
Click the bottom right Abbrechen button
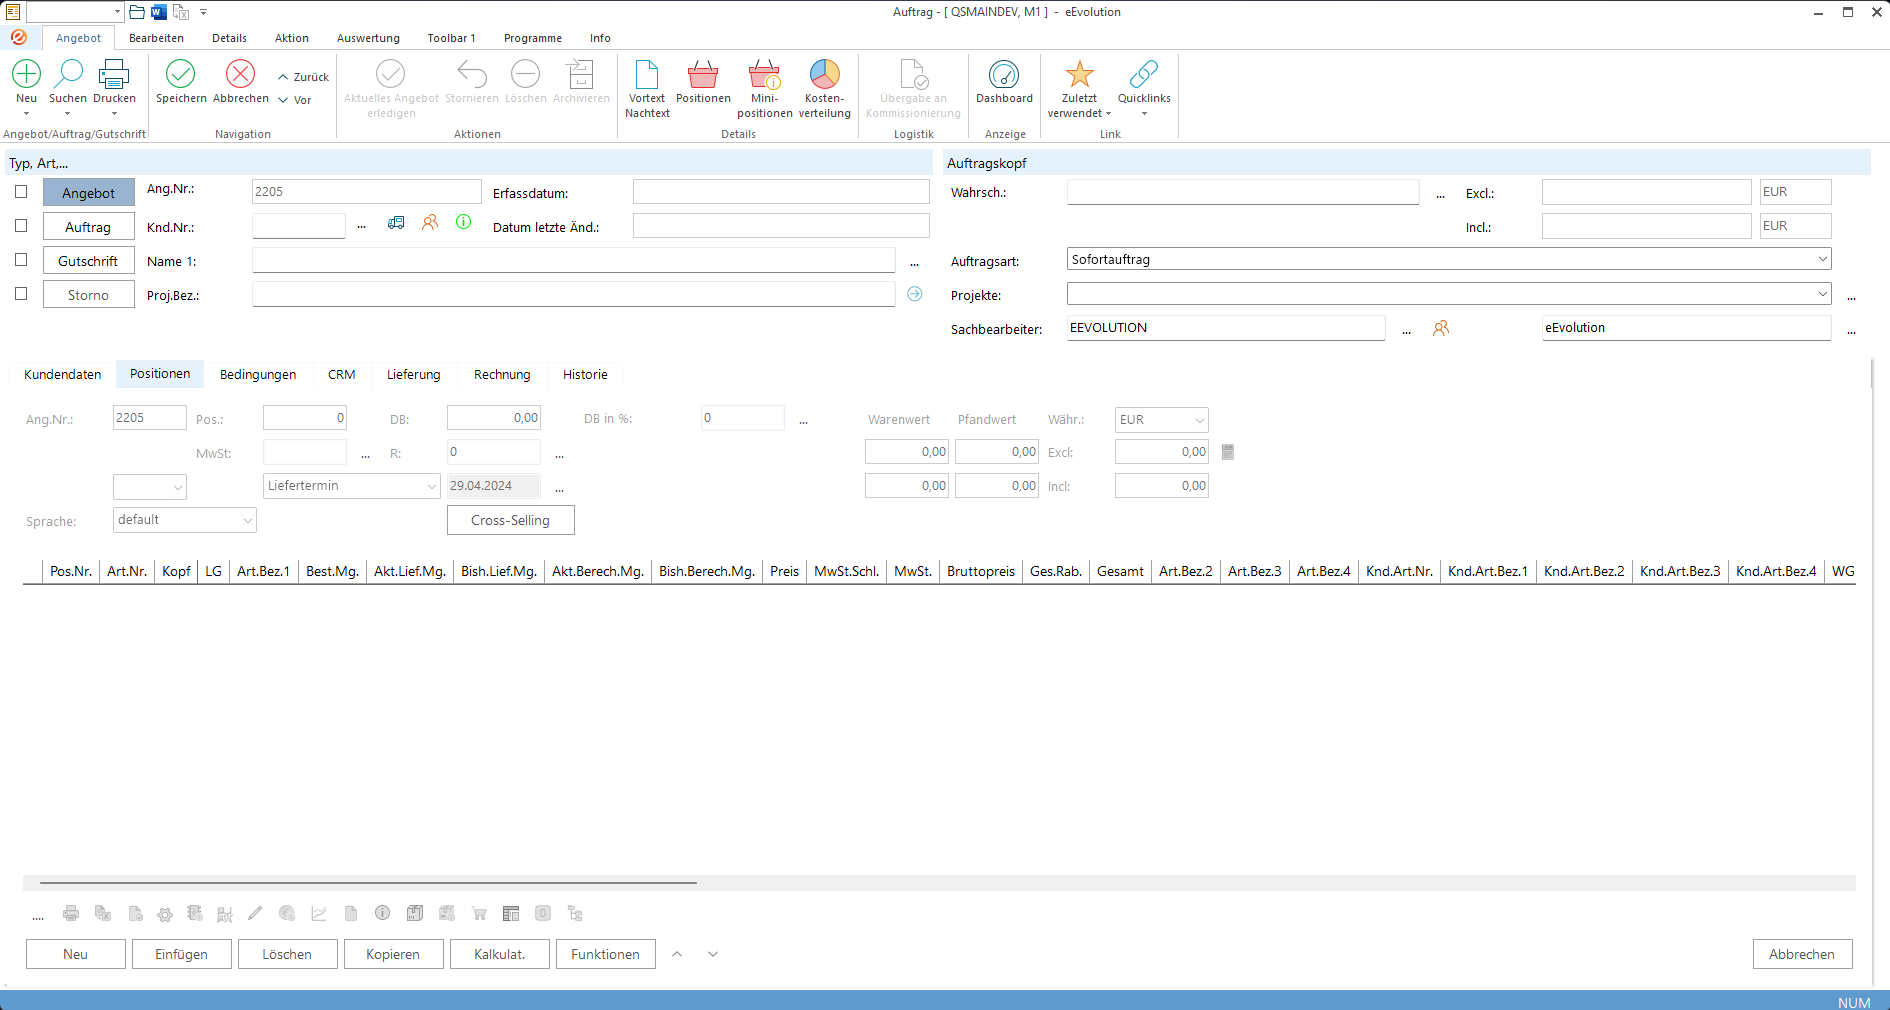tap(1802, 954)
